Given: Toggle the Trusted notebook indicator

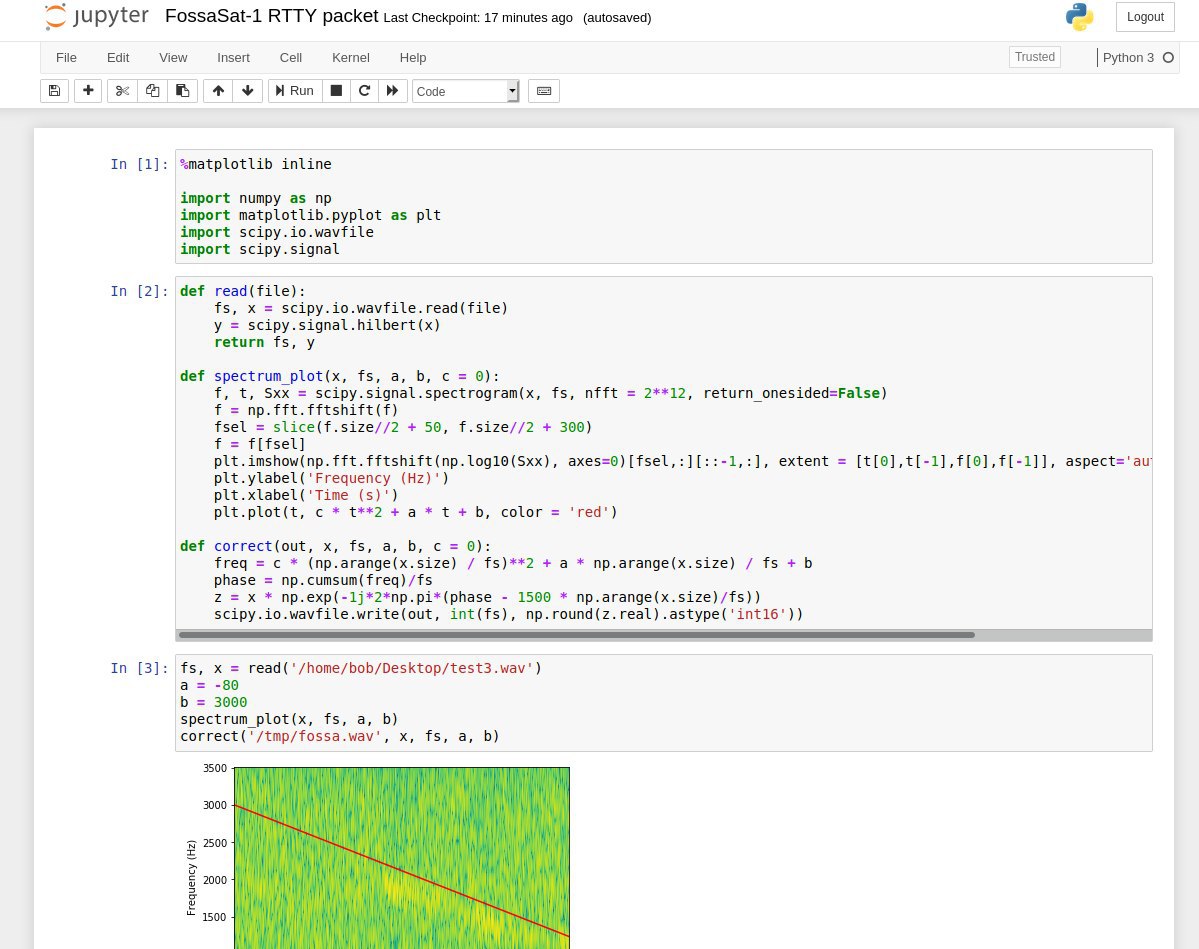Looking at the screenshot, I should [x=1034, y=57].
